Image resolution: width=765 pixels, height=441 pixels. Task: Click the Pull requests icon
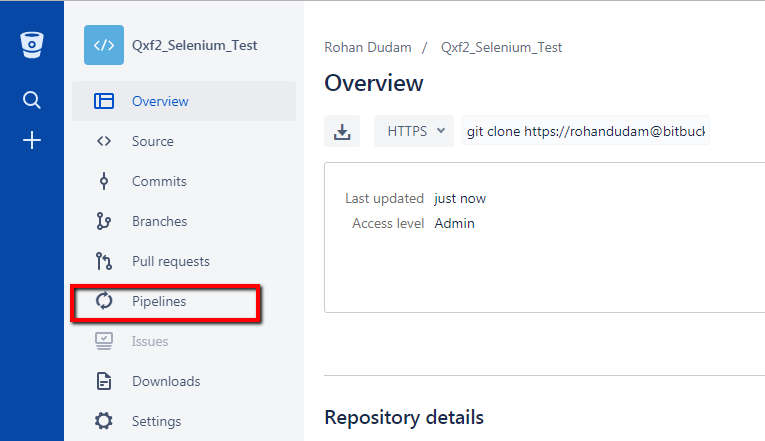pyautogui.click(x=104, y=261)
